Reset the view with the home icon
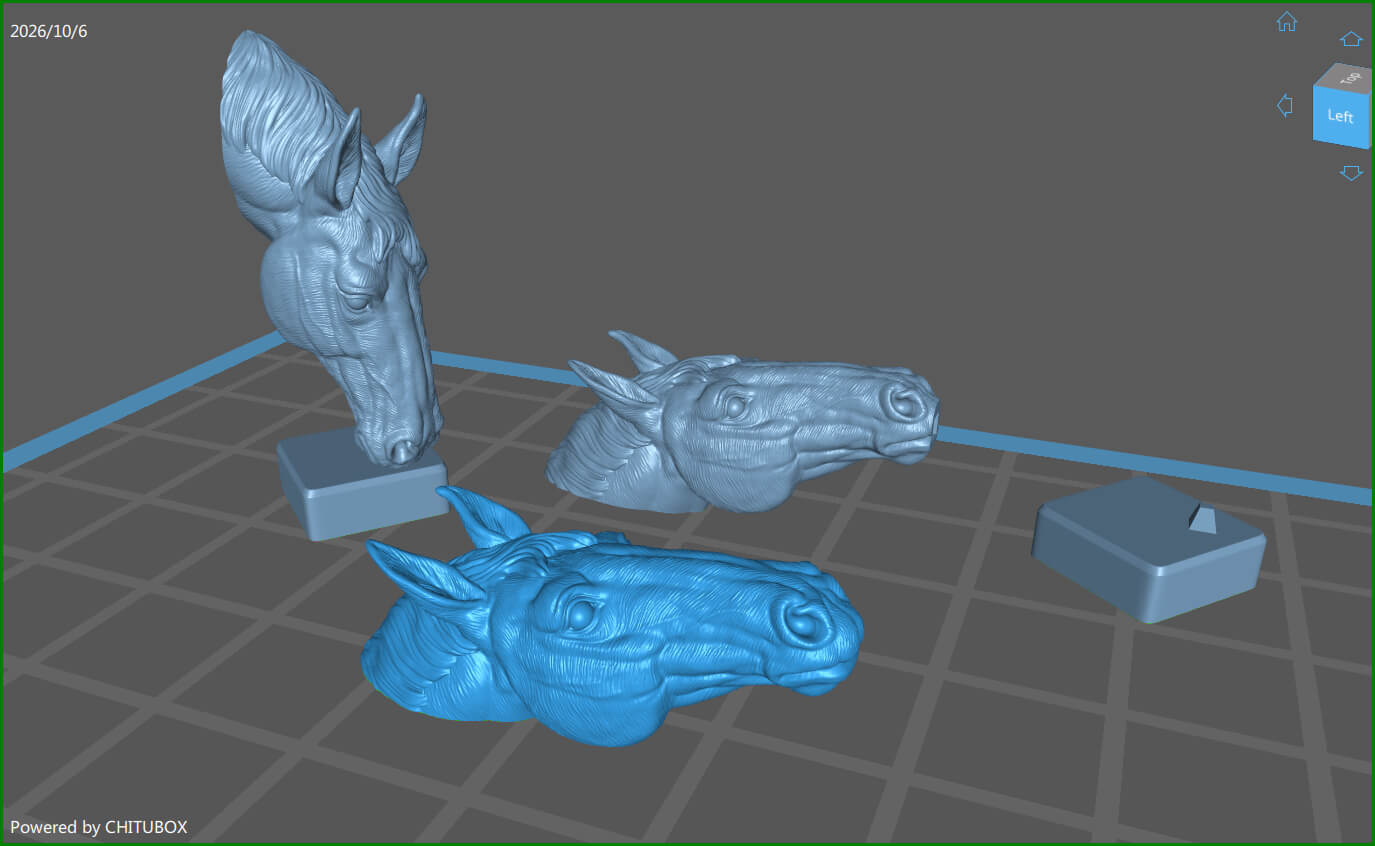The height and width of the screenshot is (846, 1375). click(1287, 22)
